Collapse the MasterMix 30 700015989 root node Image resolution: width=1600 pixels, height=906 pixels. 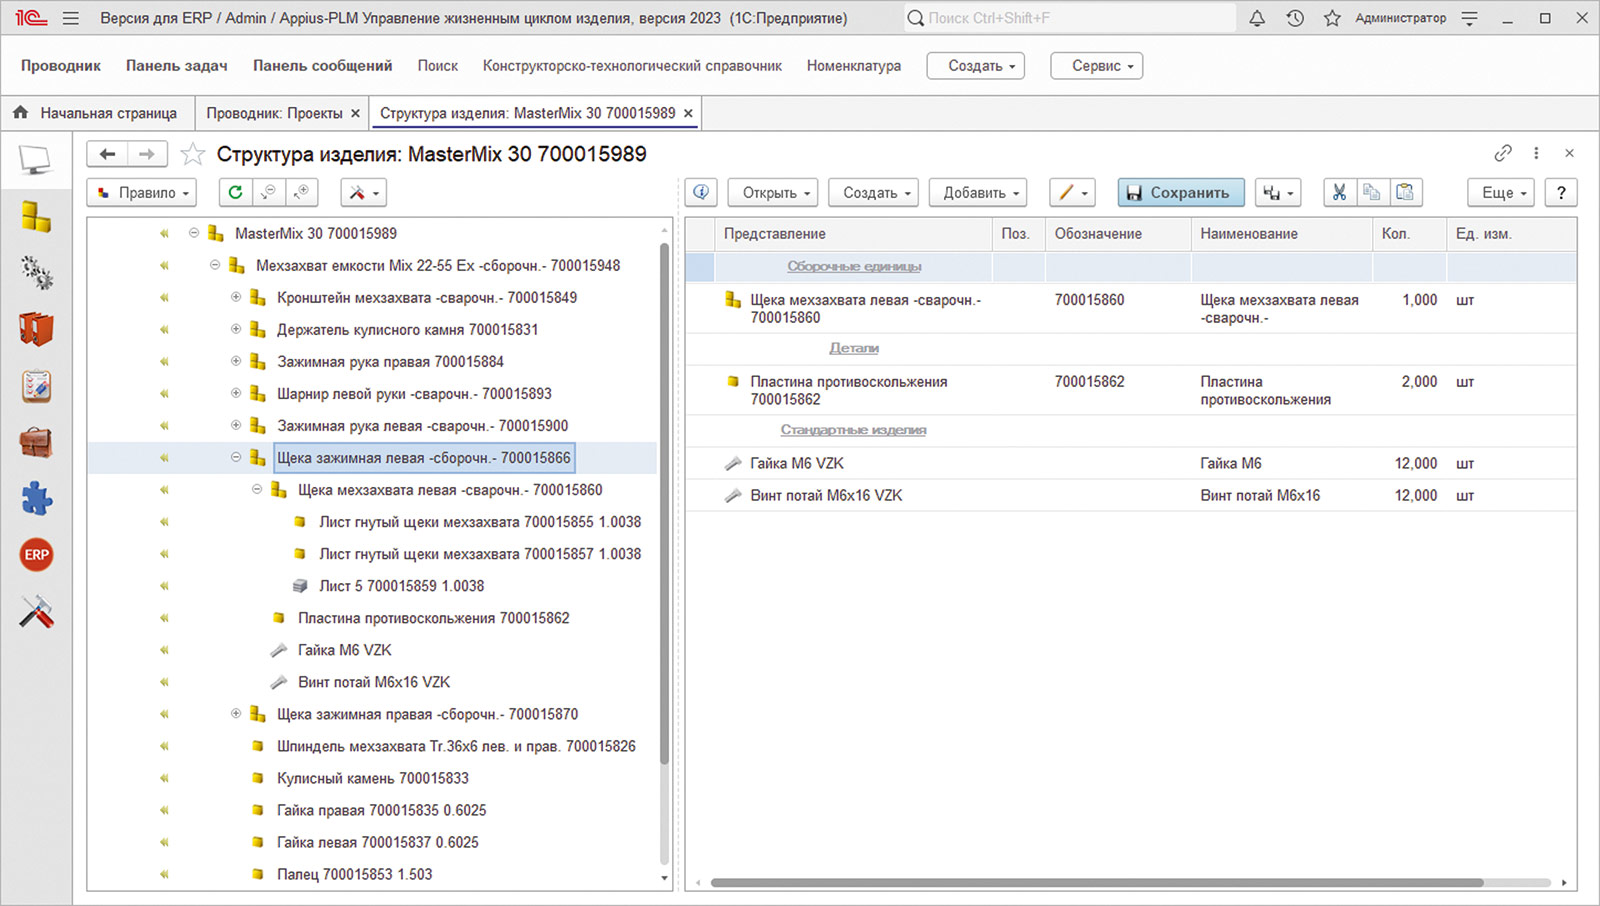[x=194, y=233]
